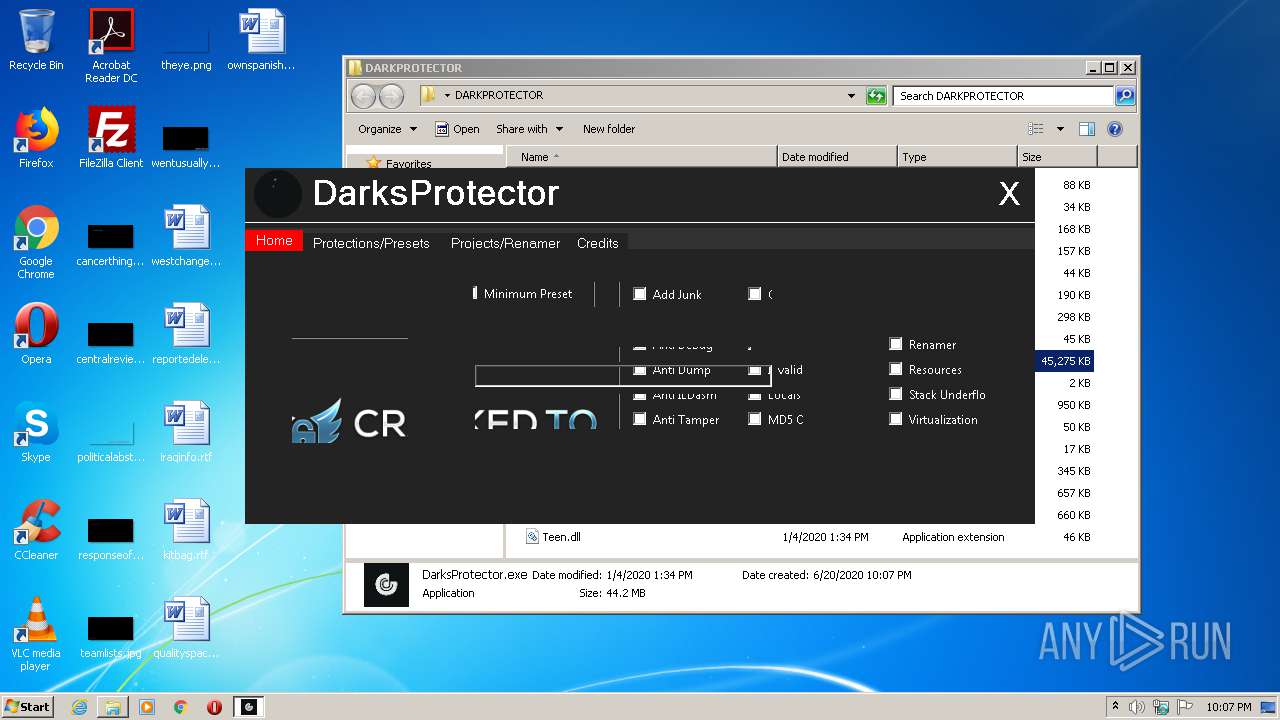Show the Credits tab

coord(598,243)
